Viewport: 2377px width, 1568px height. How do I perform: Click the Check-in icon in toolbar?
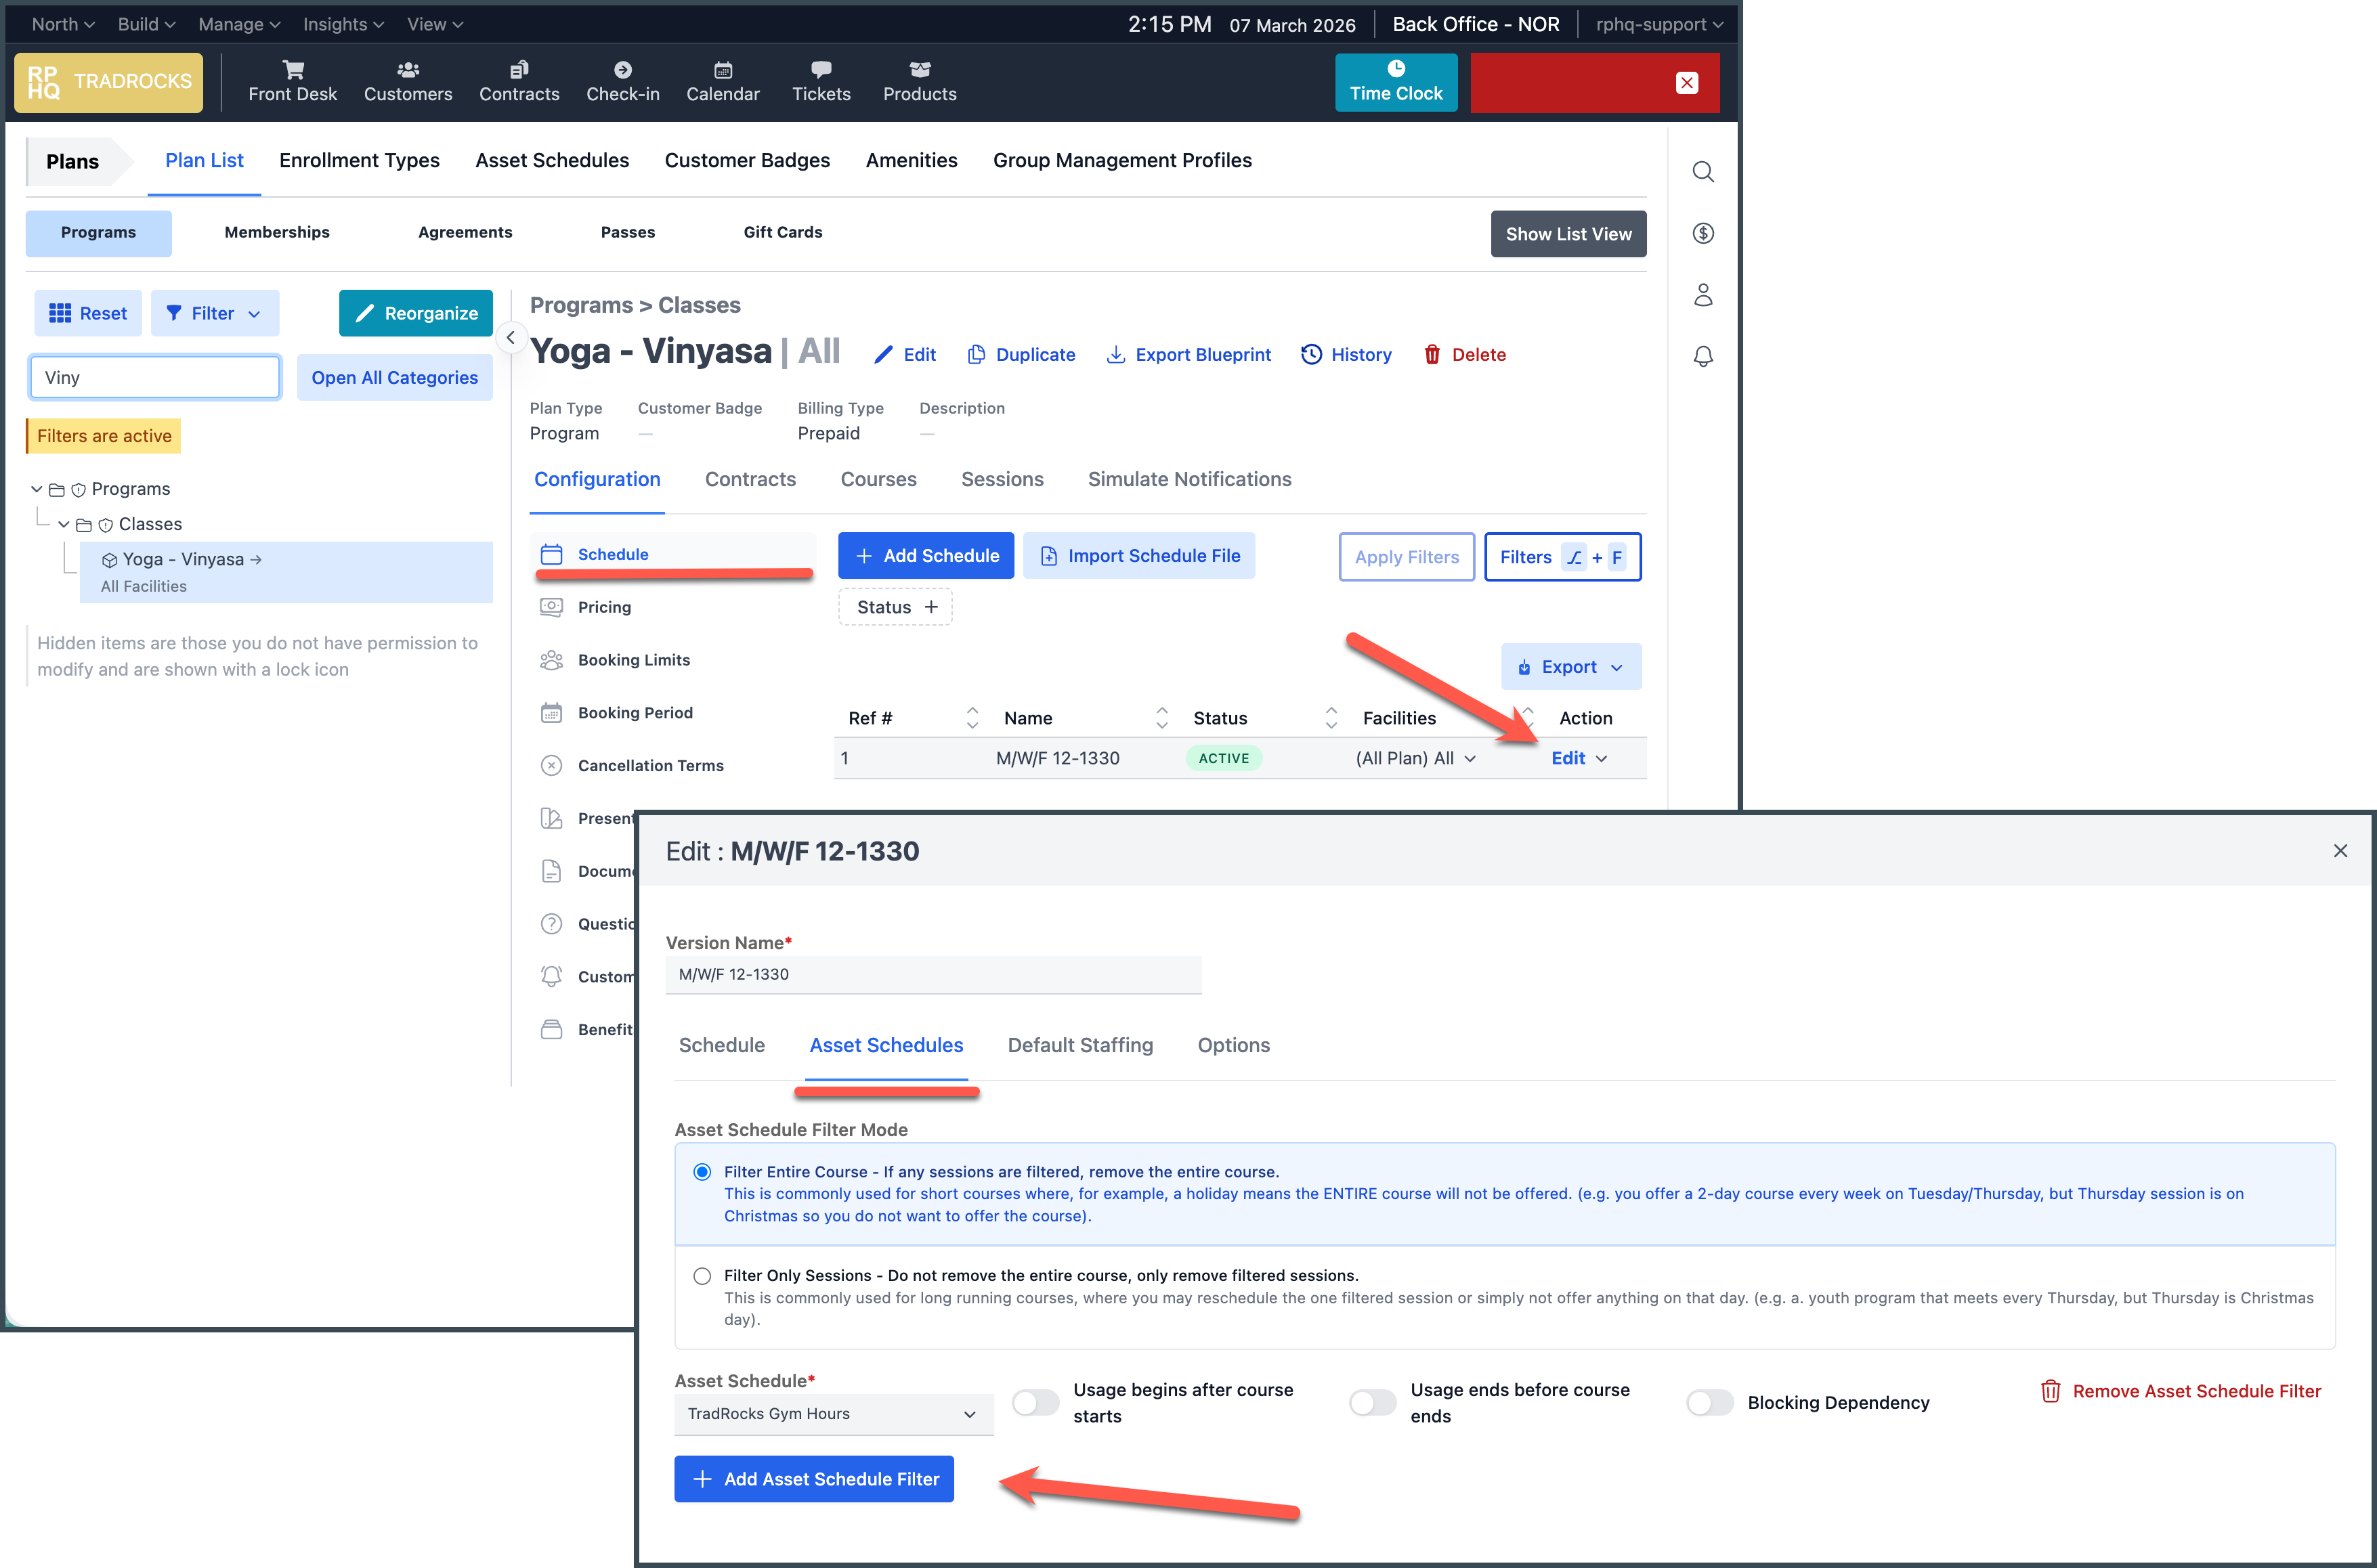point(622,70)
